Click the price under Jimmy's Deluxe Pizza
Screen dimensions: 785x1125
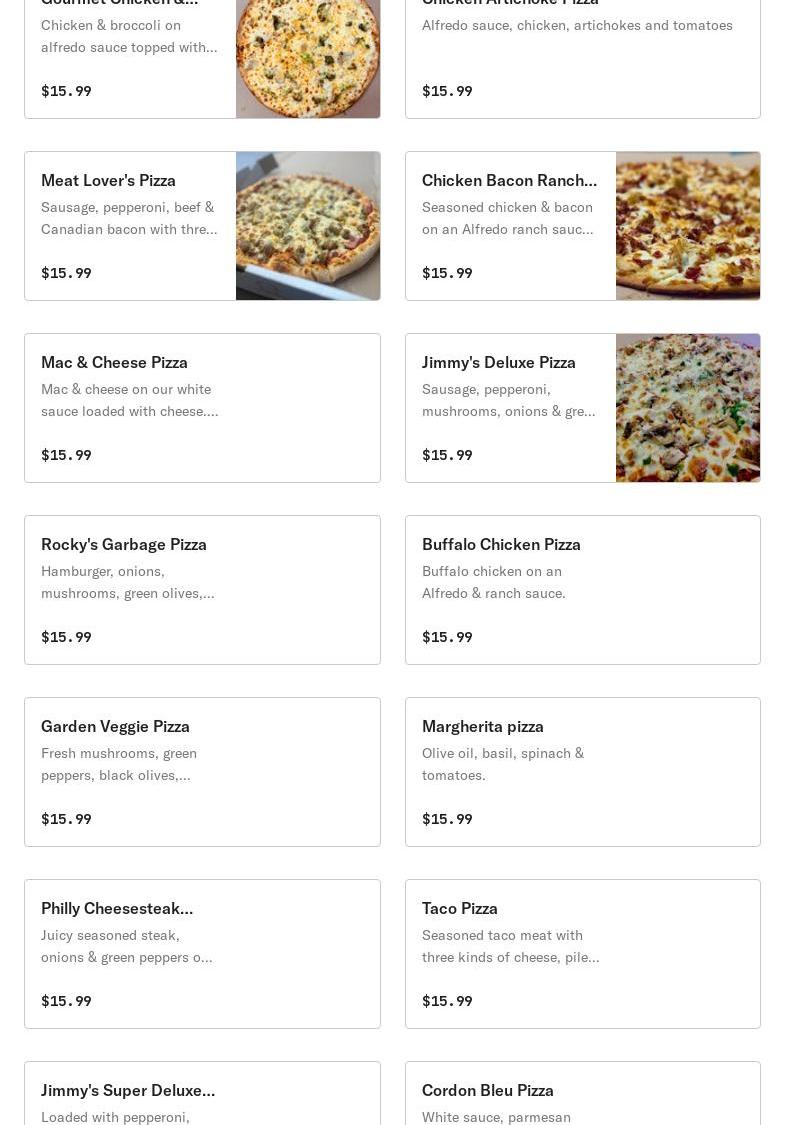point(447,455)
